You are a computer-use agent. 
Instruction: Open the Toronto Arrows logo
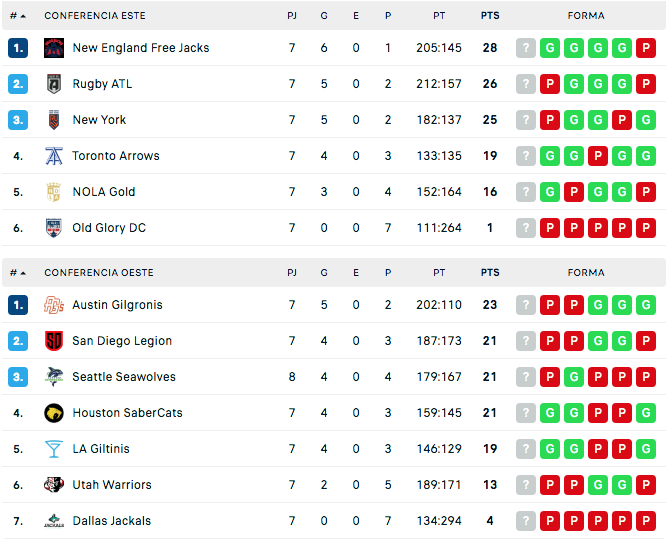tap(54, 156)
